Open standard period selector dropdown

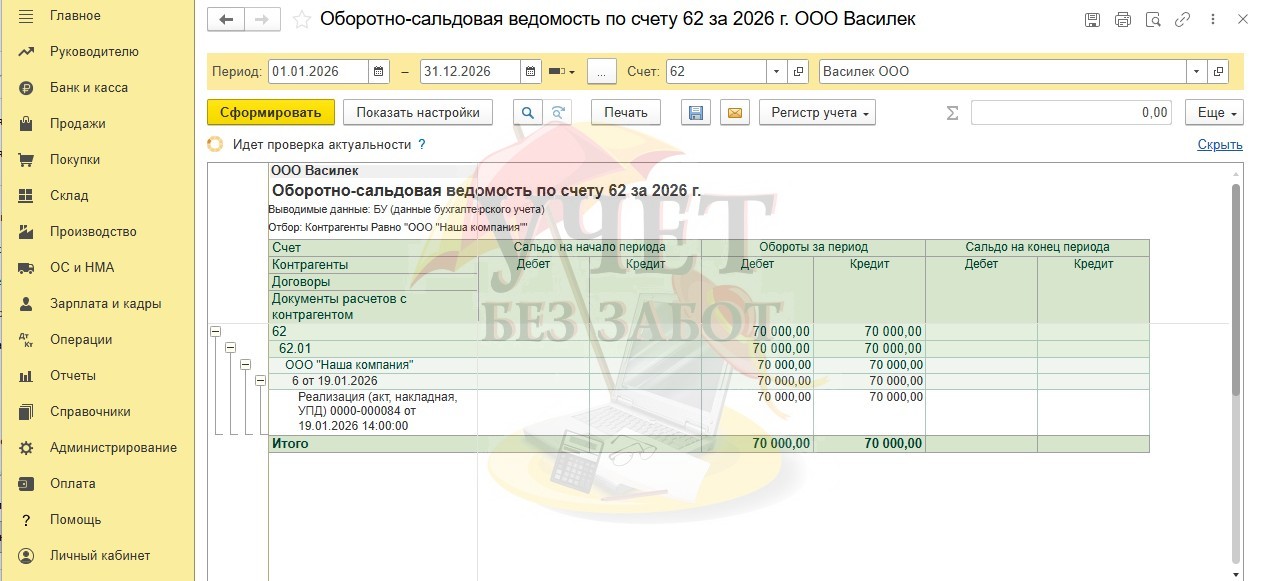pyautogui.click(x=562, y=72)
